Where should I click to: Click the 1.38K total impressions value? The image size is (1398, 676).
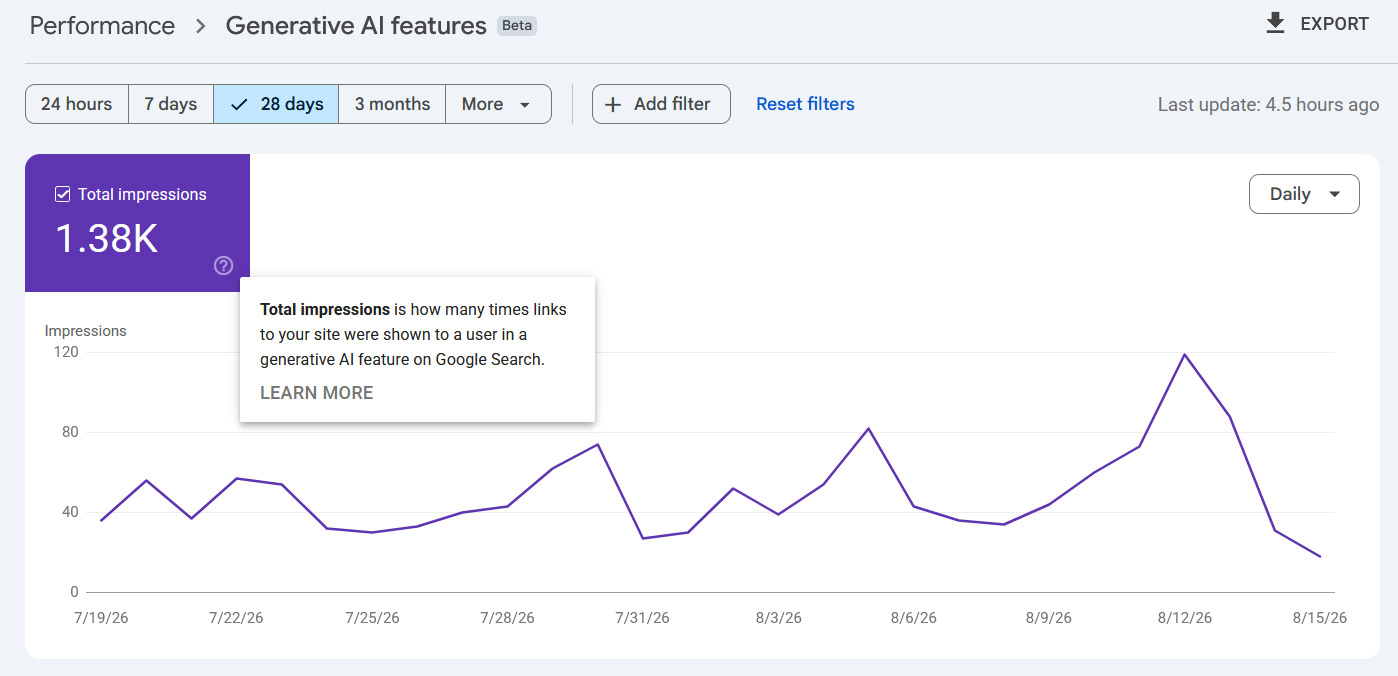pyautogui.click(x=106, y=239)
